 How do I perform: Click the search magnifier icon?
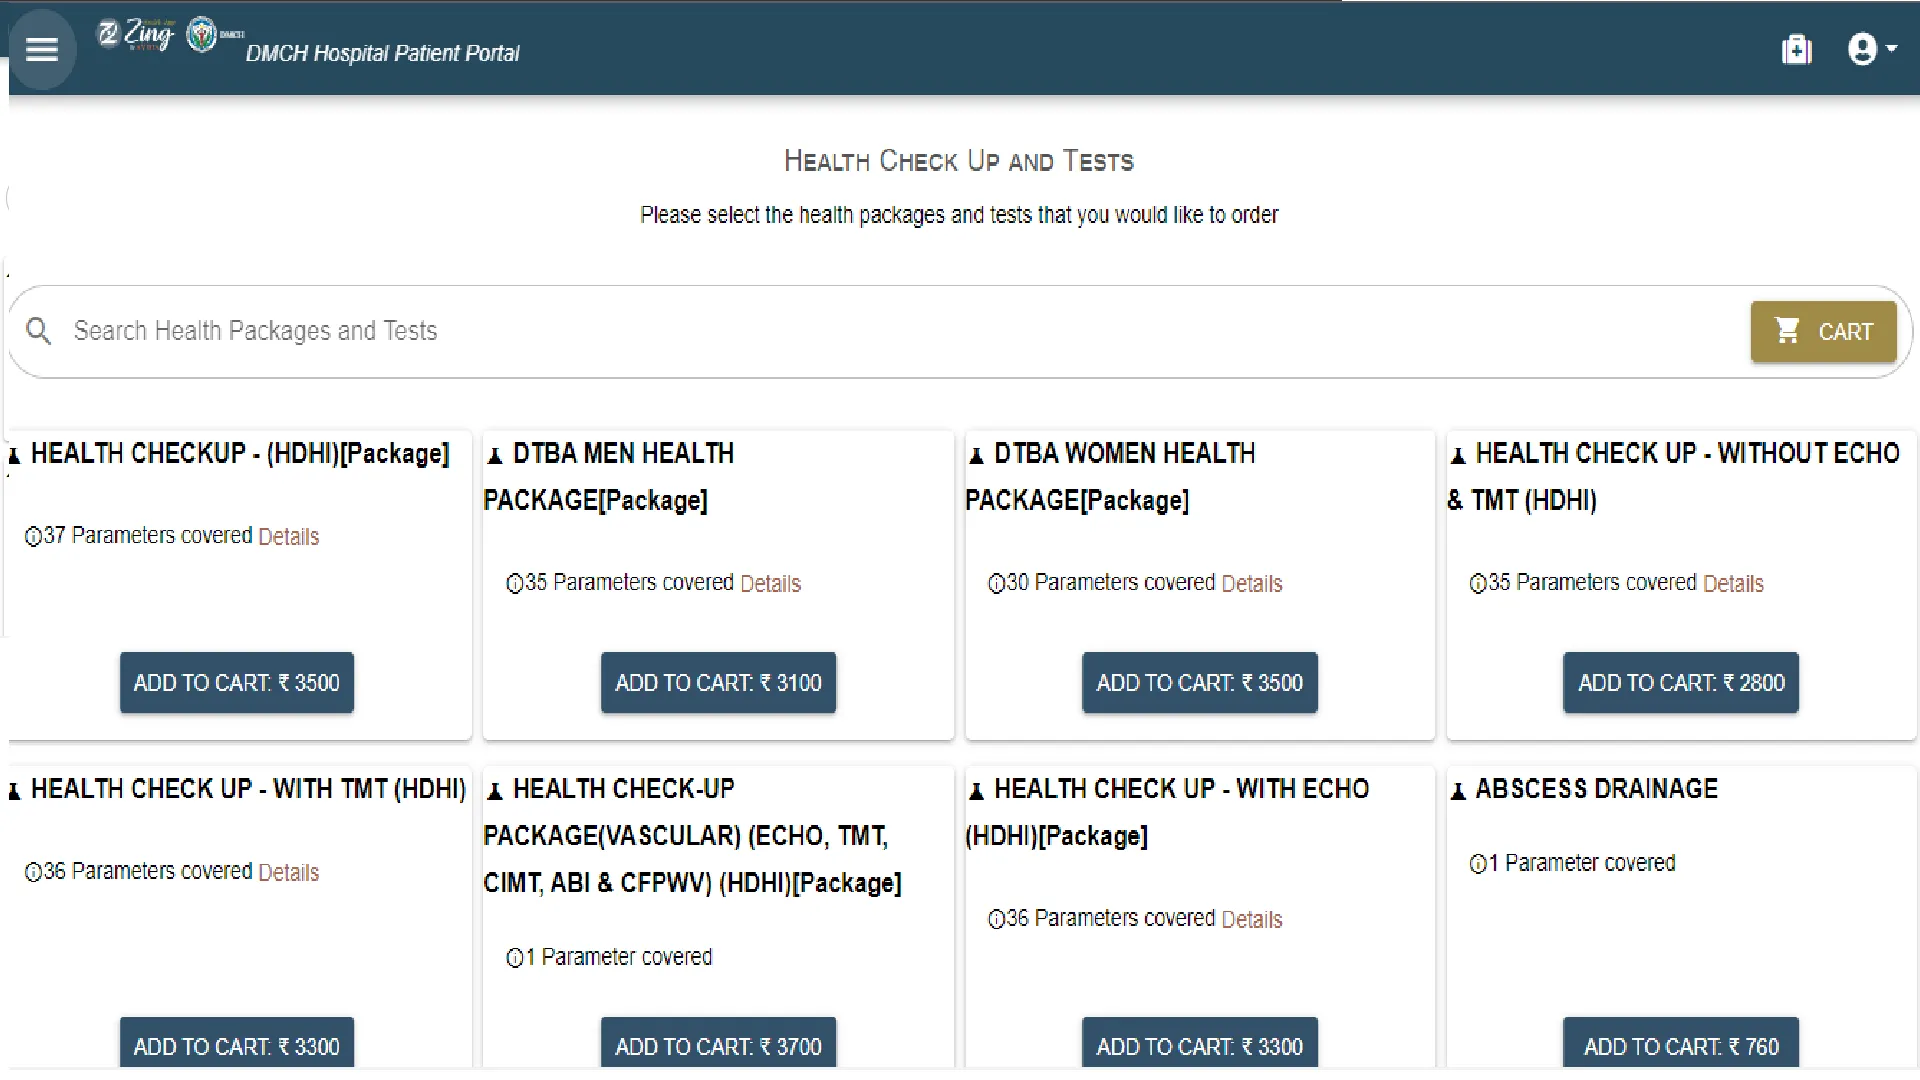point(38,331)
